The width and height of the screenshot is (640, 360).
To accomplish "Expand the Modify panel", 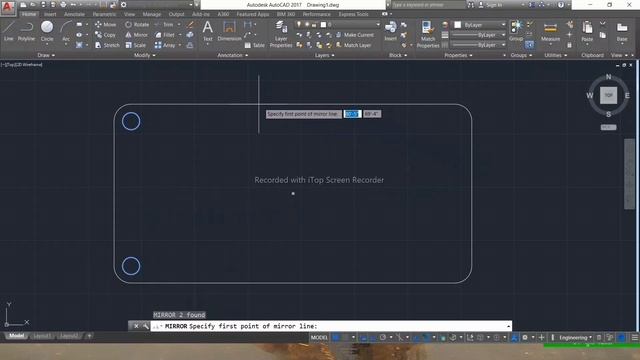I will point(144,55).
